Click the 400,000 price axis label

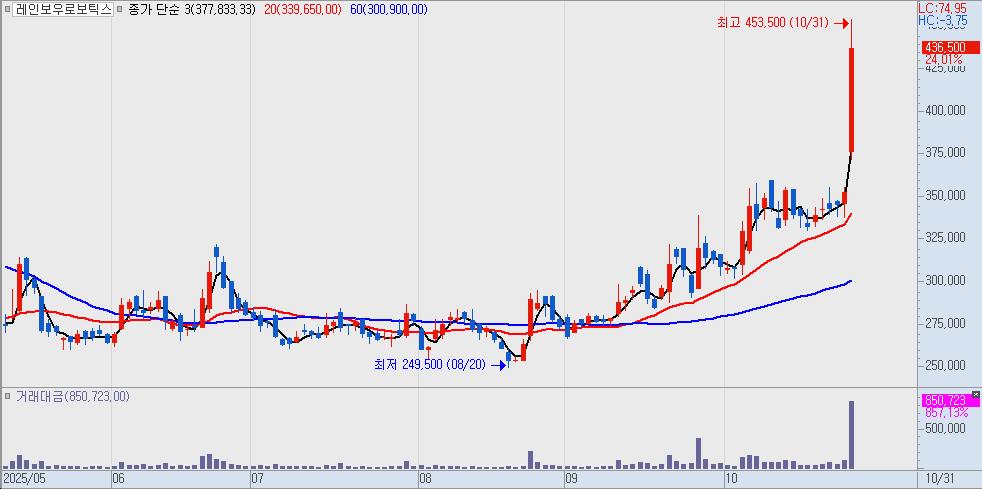944,111
